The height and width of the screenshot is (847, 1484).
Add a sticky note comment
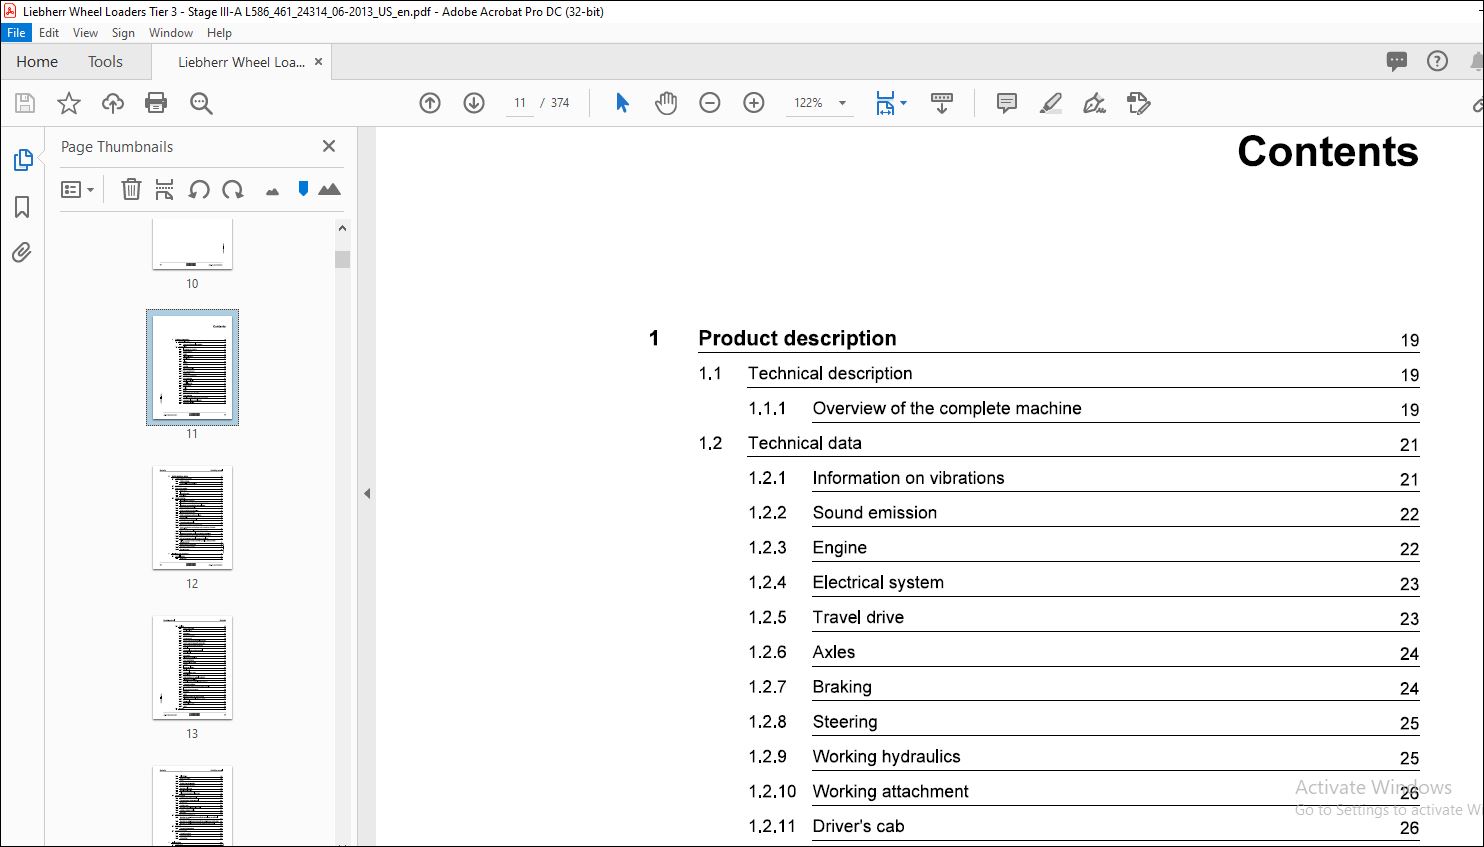(1007, 103)
